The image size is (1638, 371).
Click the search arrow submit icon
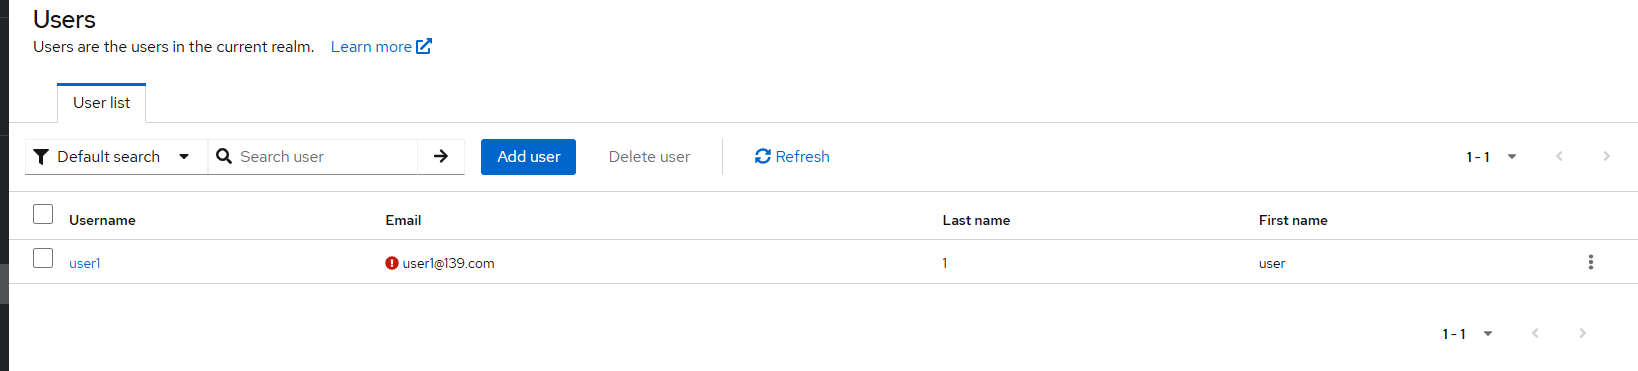pyautogui.click(x=441, y=156)
